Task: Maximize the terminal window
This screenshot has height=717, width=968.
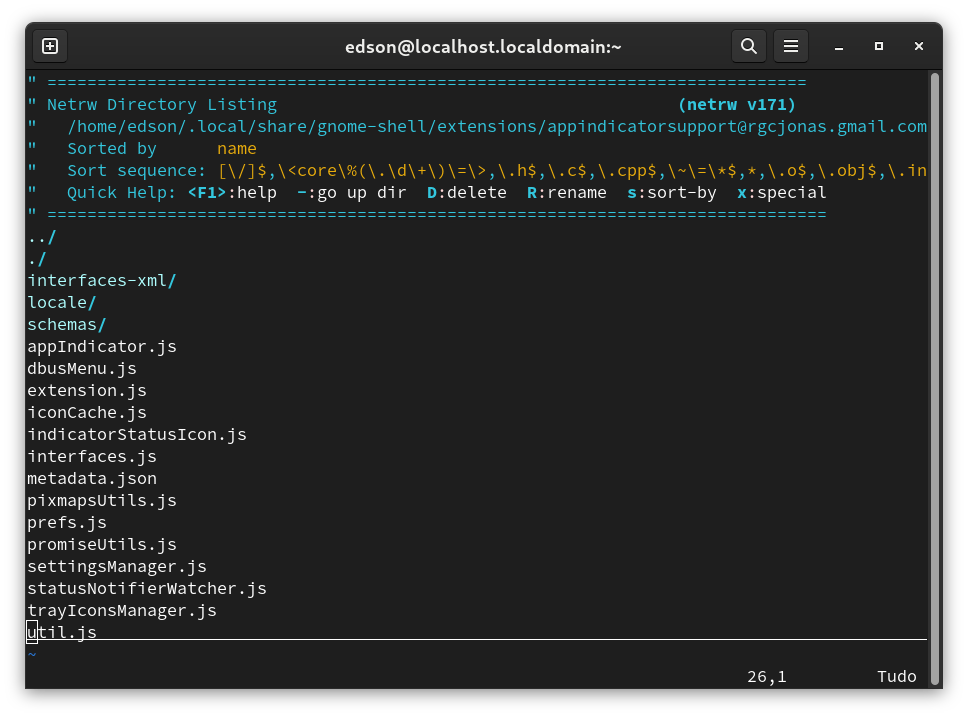Action: pyautogui.click(x=879, y=46)
